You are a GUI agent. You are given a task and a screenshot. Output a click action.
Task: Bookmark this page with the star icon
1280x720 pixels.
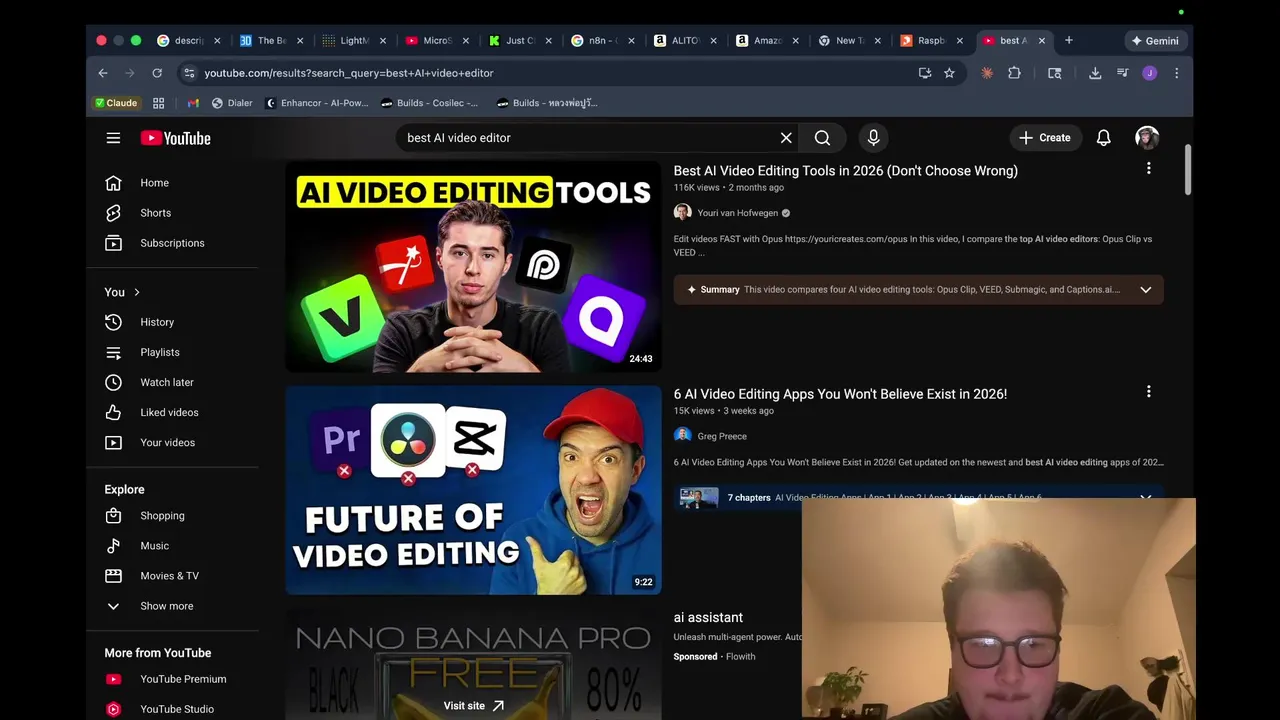click(x=949, y=73)
